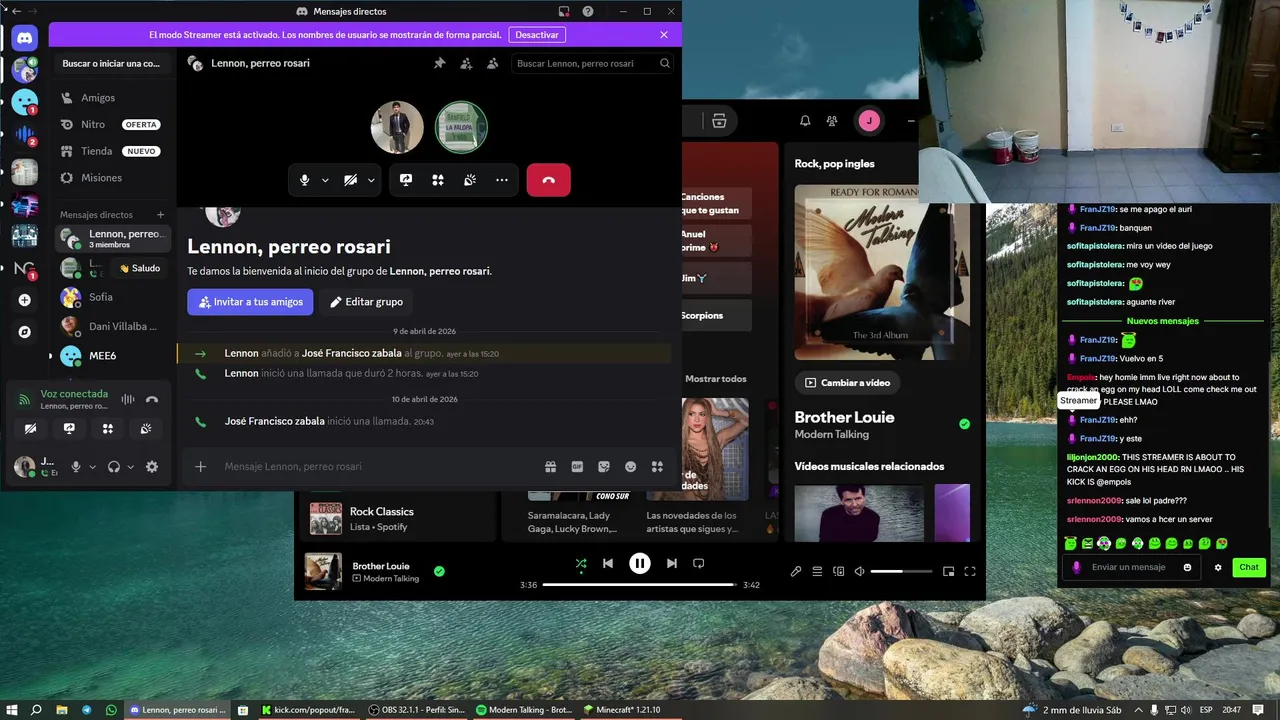The image size is (1280, 720).
Task: Create new direct message plus icon
Action: pyautogui.click(x=160, y=215)
